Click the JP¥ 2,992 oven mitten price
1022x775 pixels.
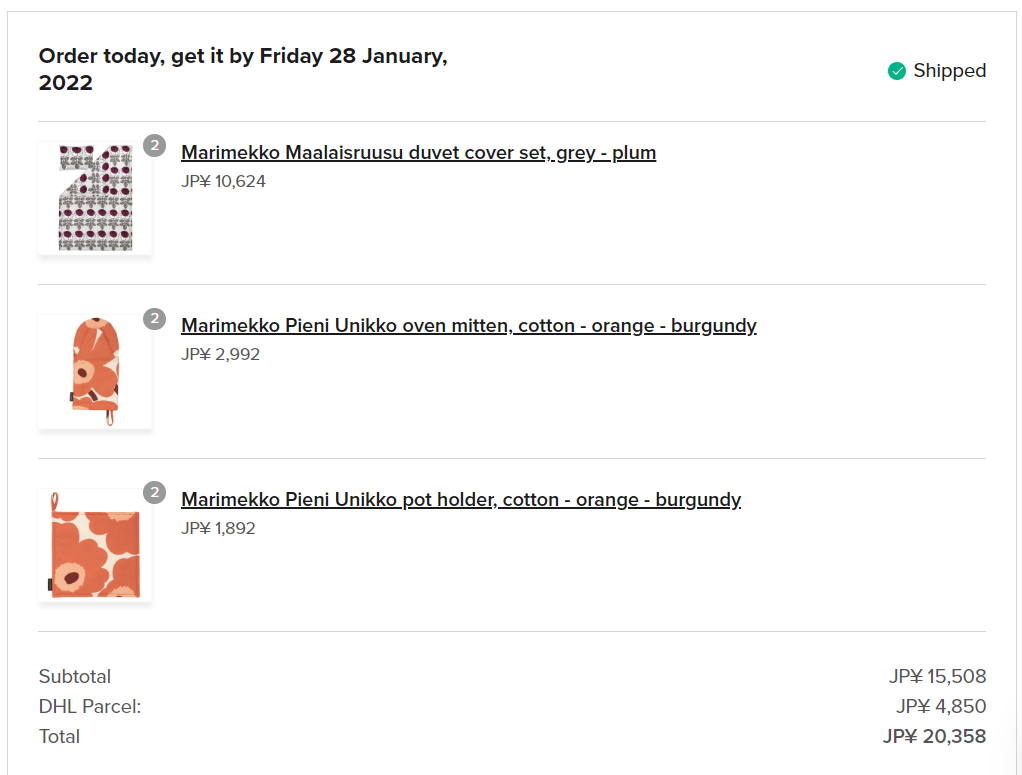tap(220, 354)
